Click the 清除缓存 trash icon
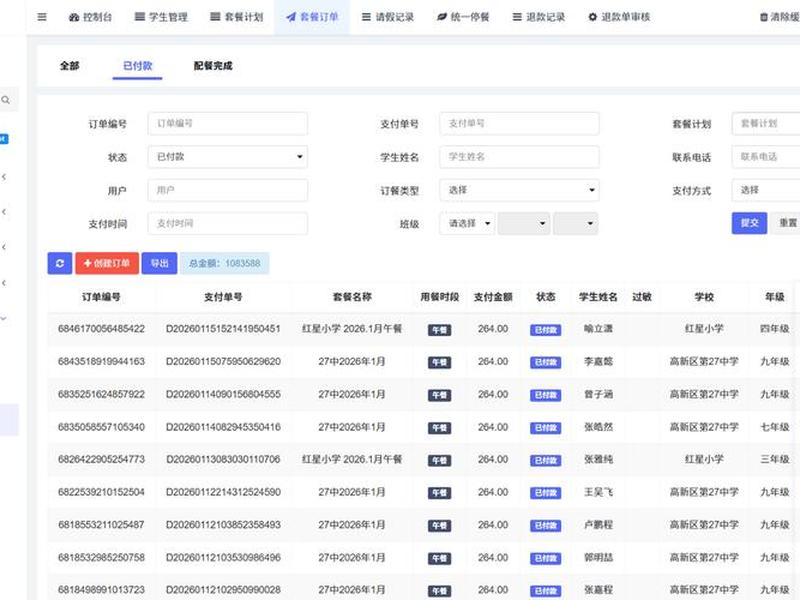The width and height of the screenshot is (800, 600). [x=764, y=17]
